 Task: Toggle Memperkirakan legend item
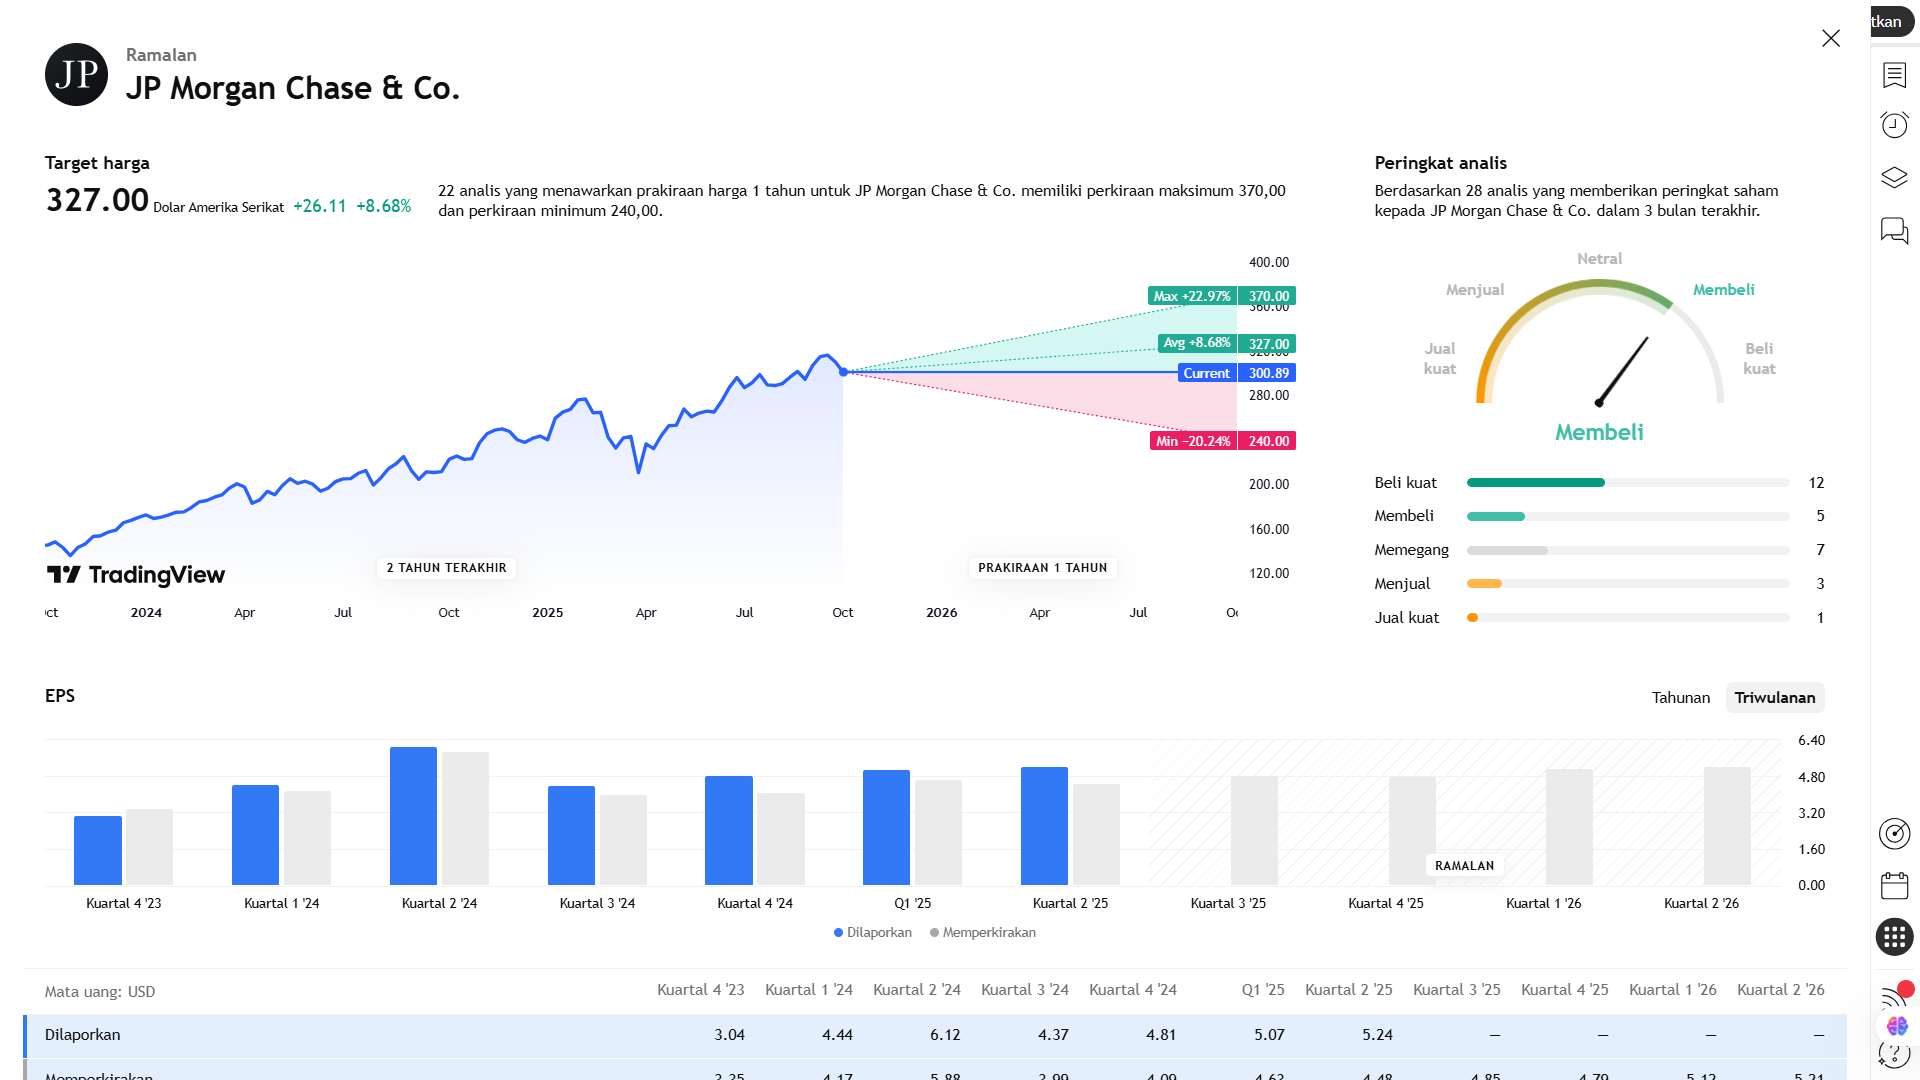[982, 932]
